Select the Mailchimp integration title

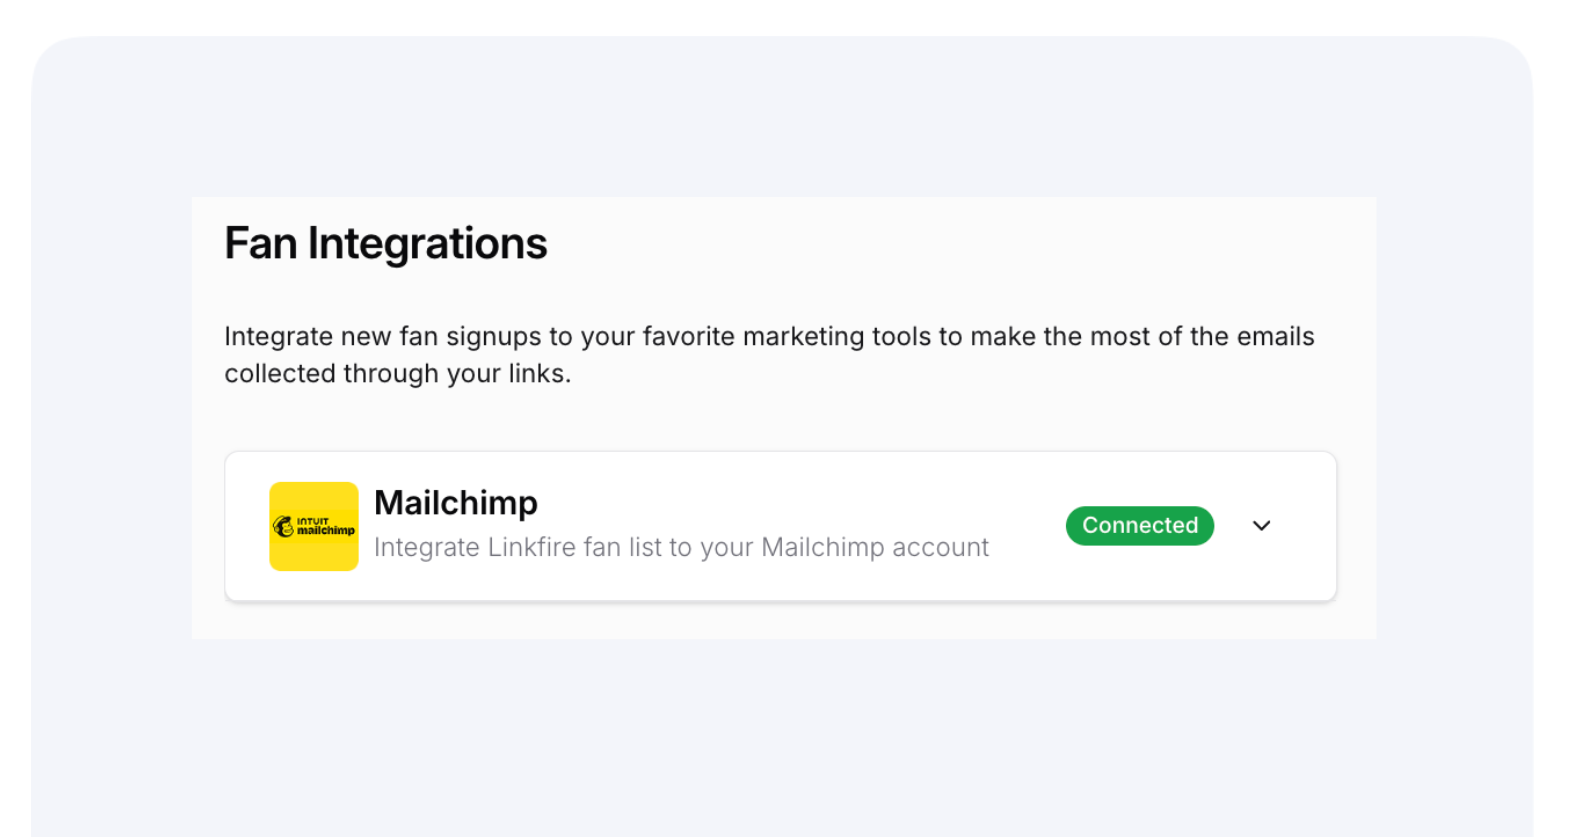pyautogui.click(x=455, y=502)
